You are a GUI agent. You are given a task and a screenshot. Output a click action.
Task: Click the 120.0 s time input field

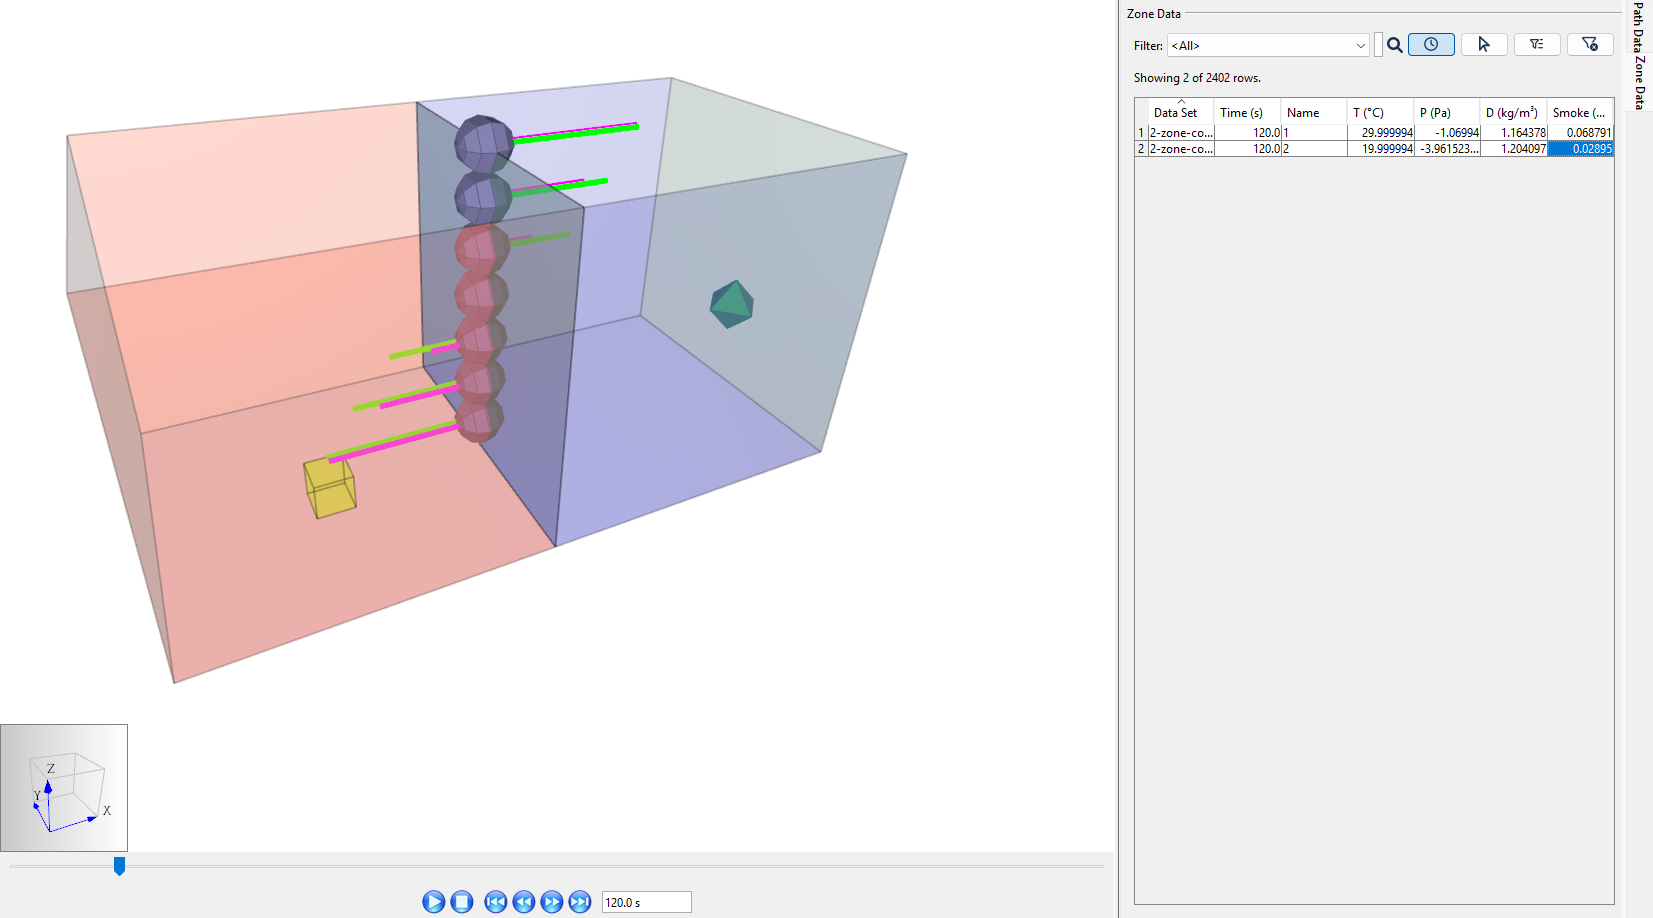pyautogui.click(x=645, y=901)
